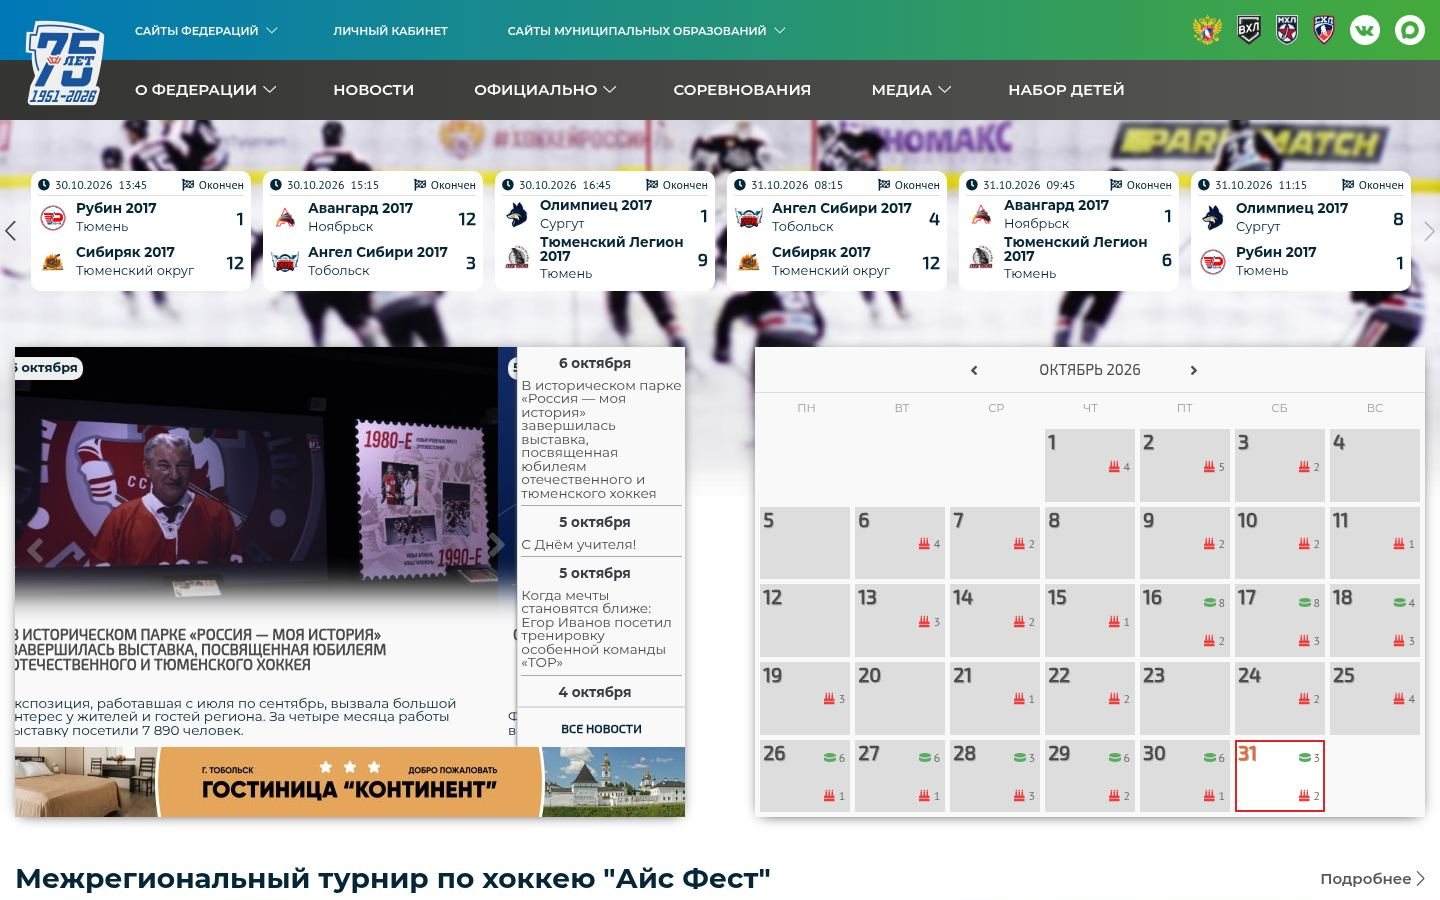Image resolution: width=1440 pixels, height=900 pixels.
Task: Open the ВХЛ league shield icon
Action: coord(1249,30)
